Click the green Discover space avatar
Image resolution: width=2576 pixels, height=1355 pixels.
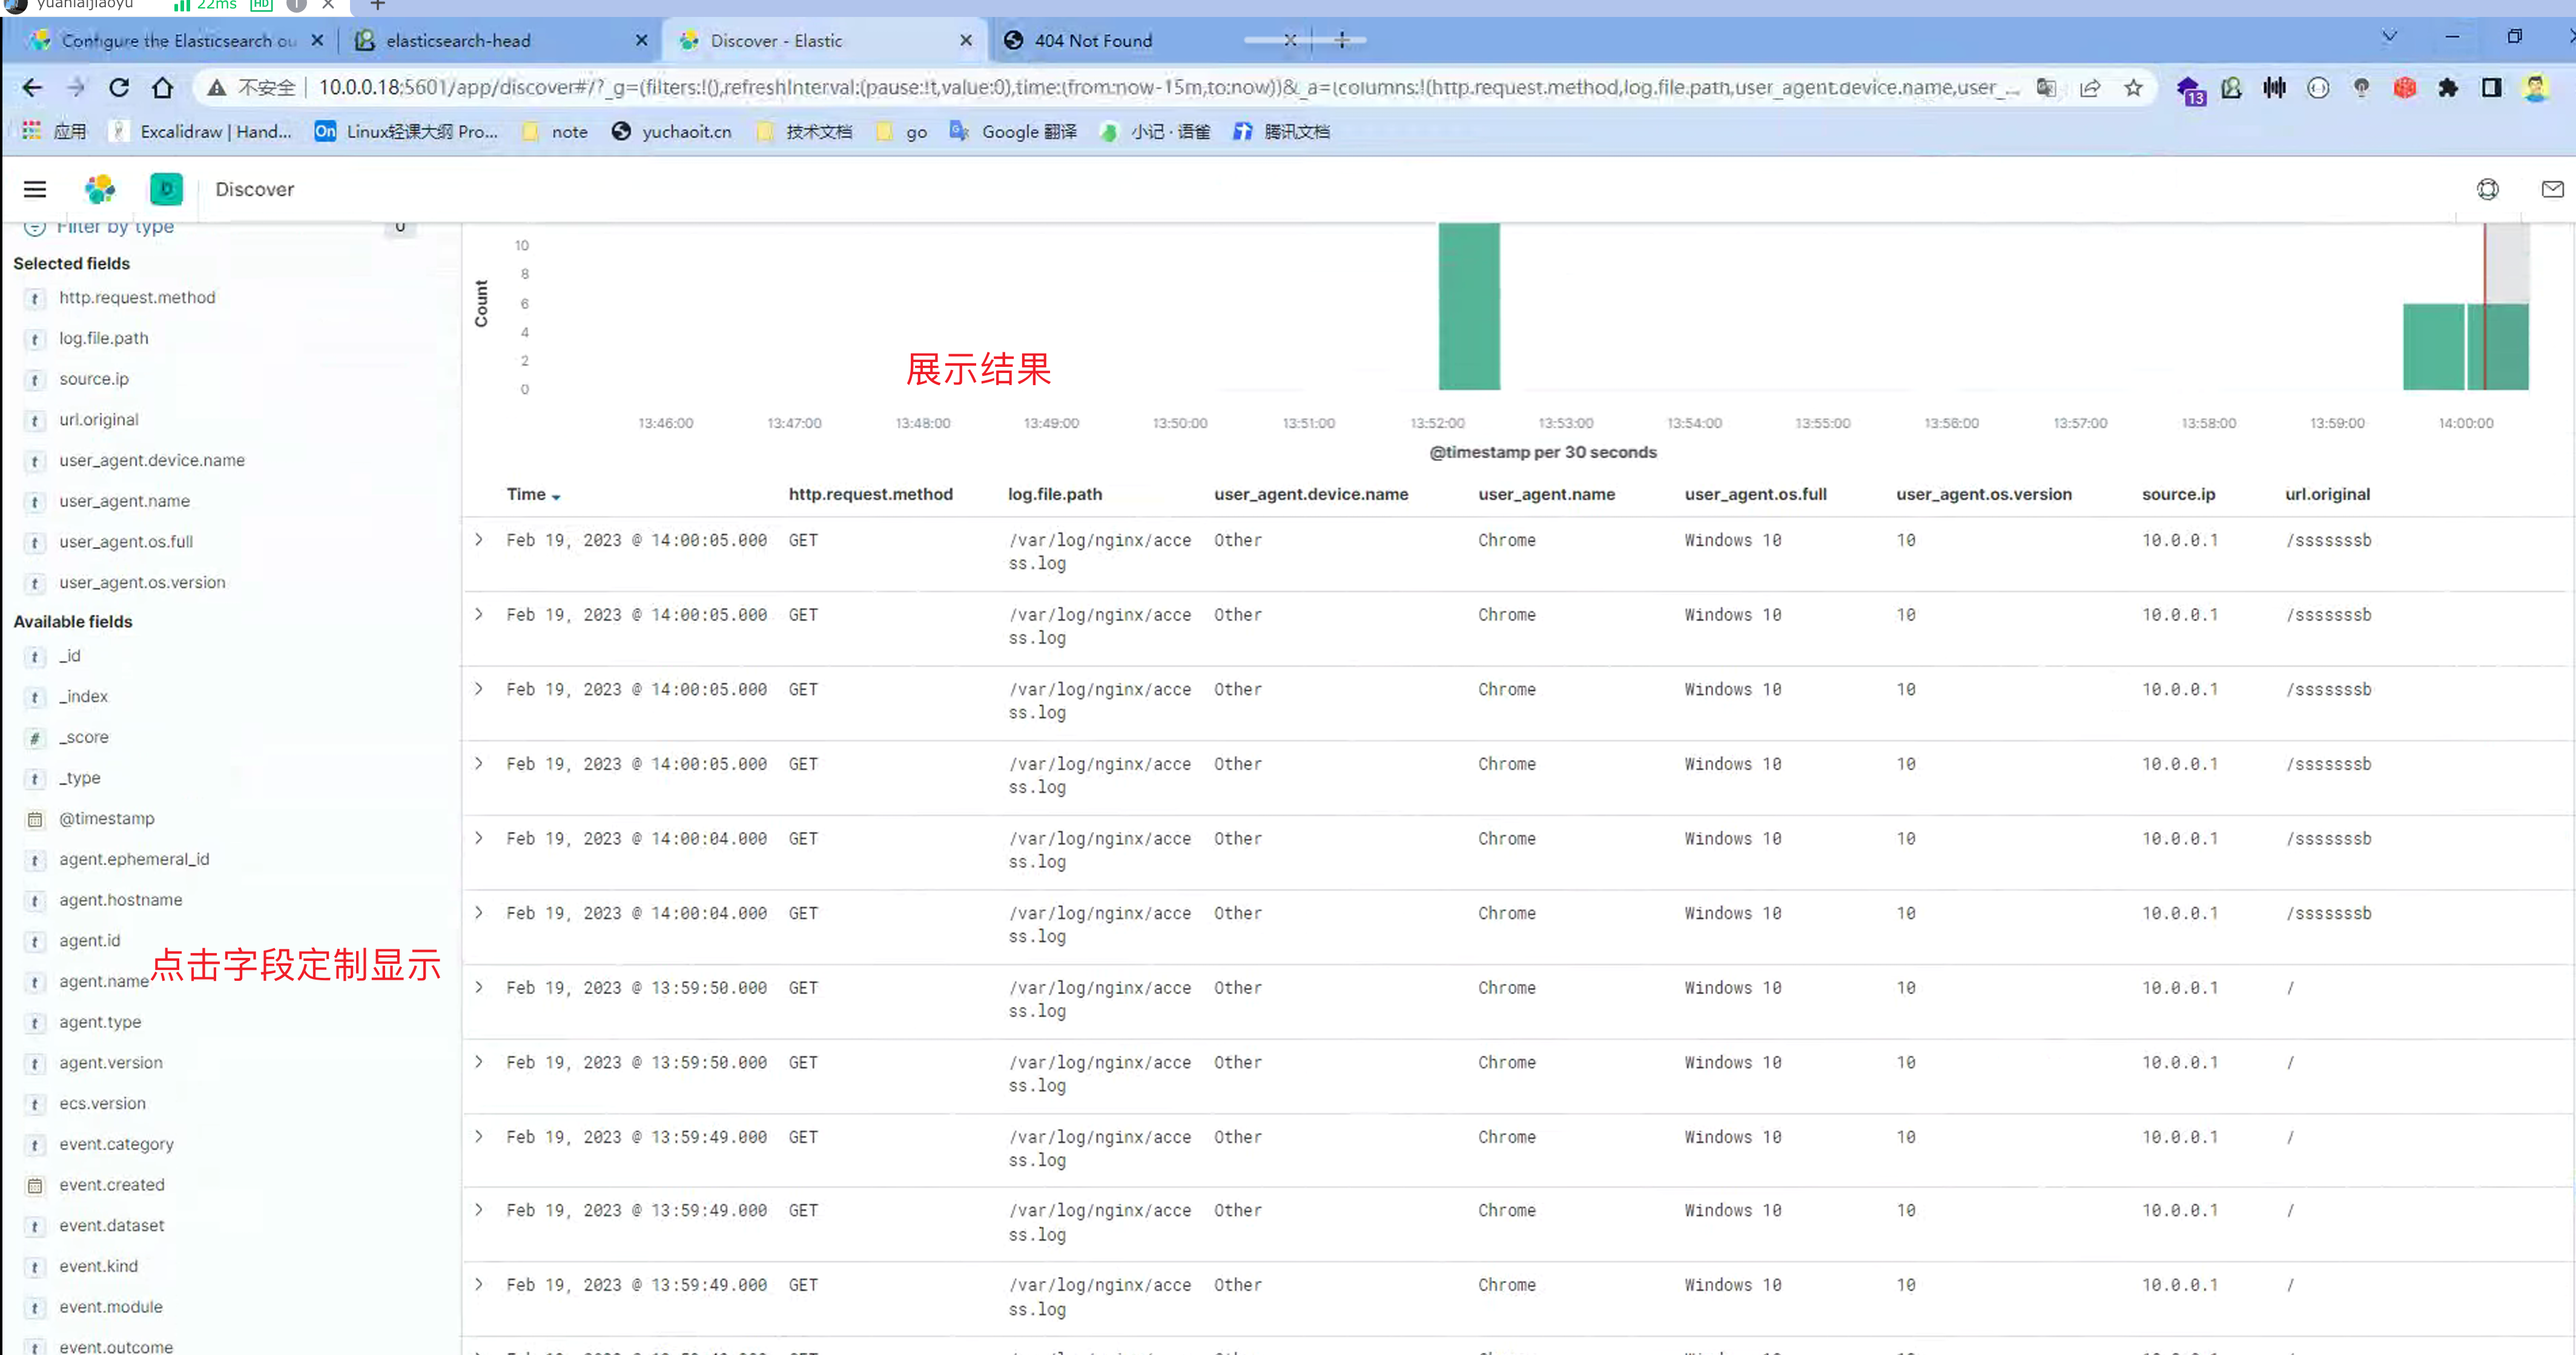166,189
